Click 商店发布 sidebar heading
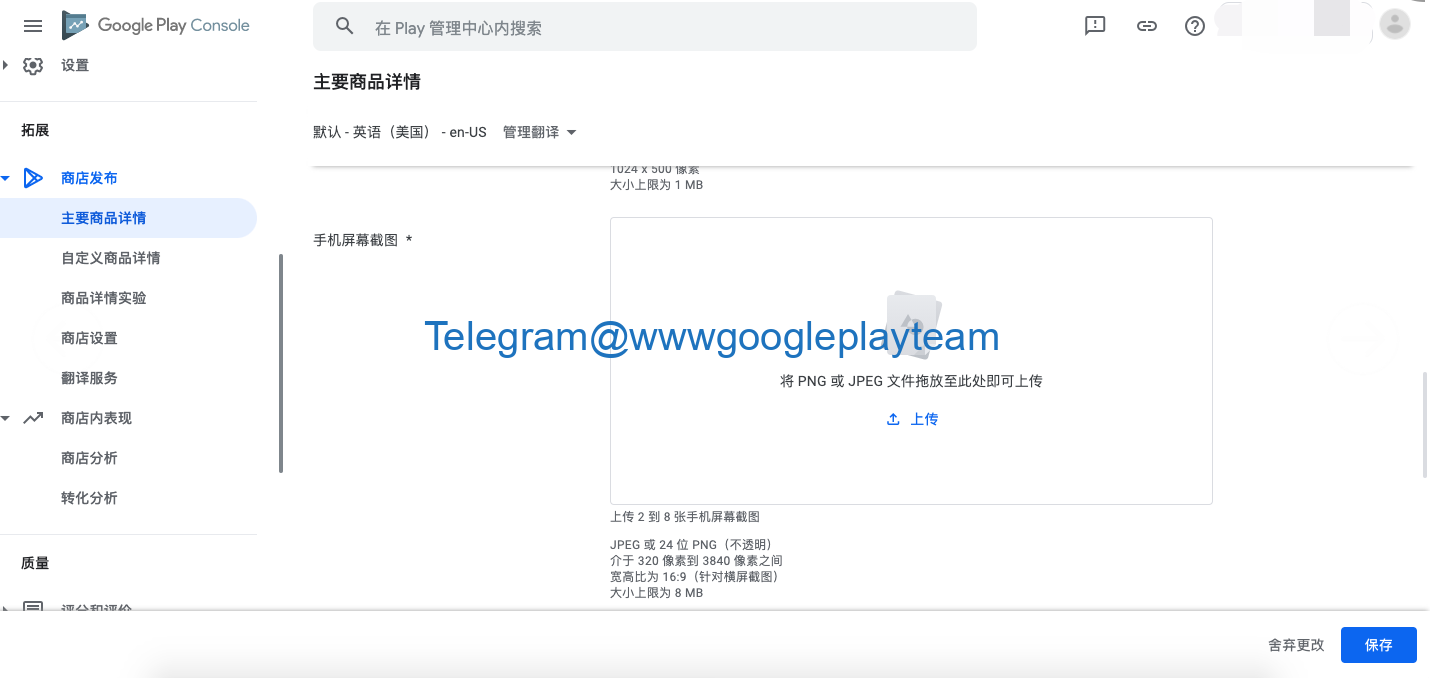This screenshot has height=678, width=1430. pyautogui.click(x=89, y=178)
